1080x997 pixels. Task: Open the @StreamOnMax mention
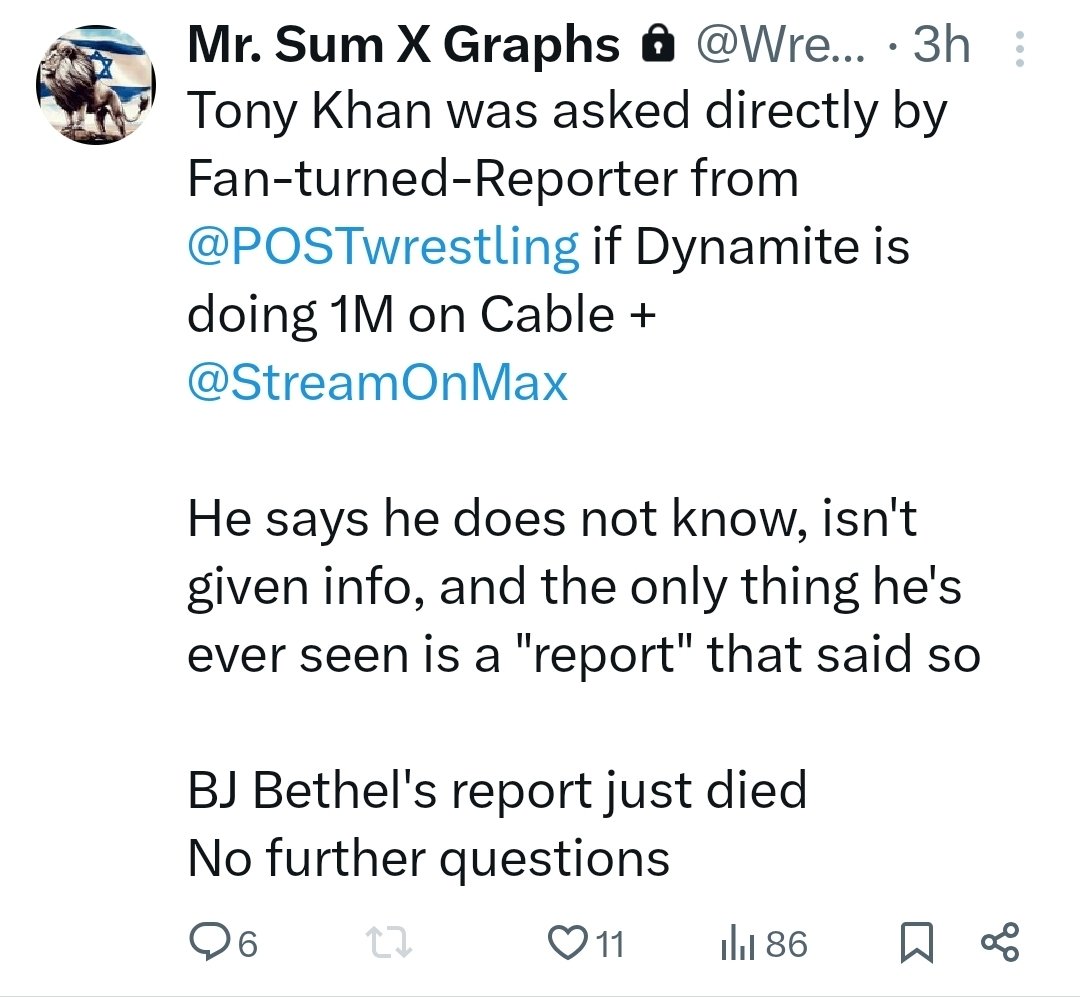(x=378, y=382)
